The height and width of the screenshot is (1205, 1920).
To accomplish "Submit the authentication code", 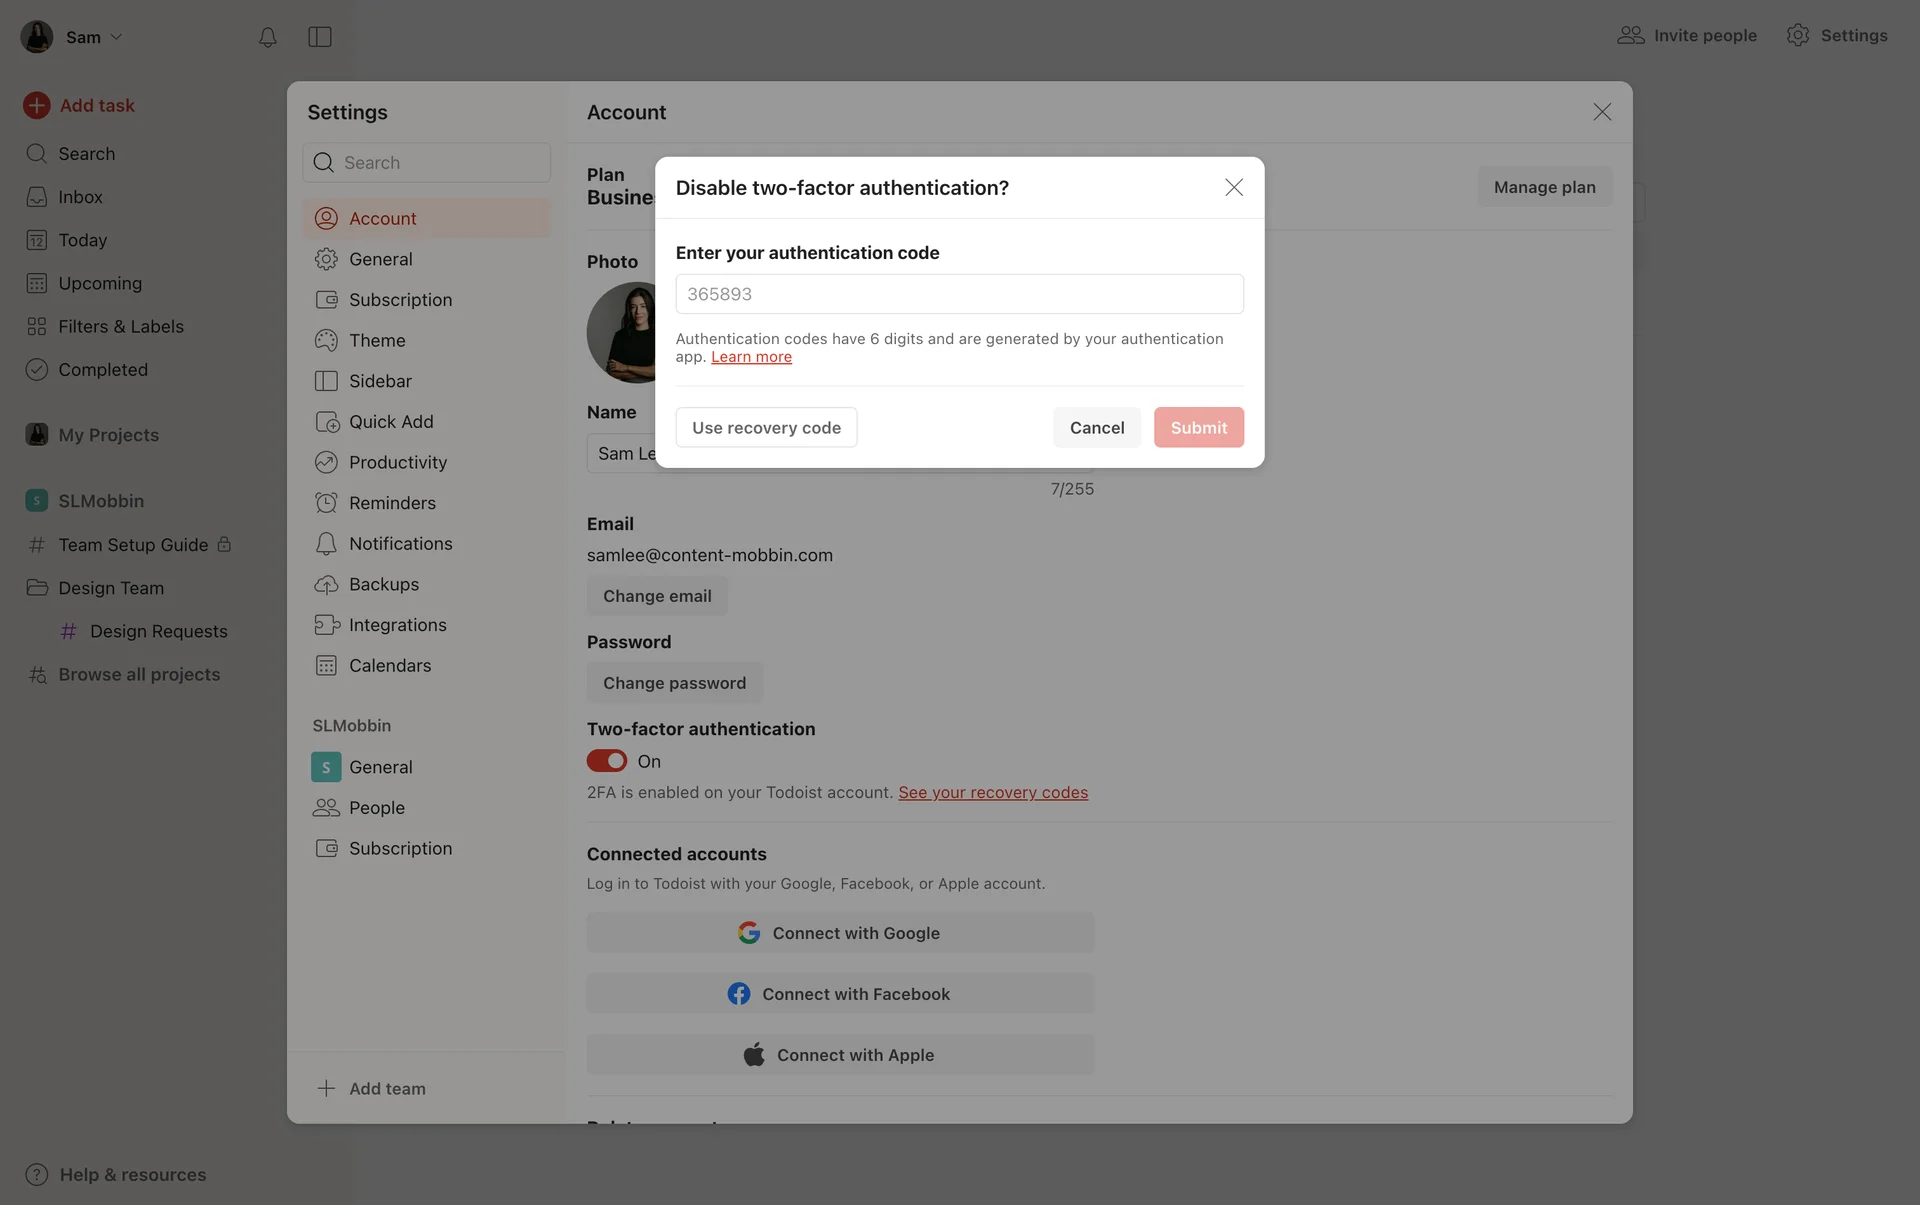I will pos(1198,427).
